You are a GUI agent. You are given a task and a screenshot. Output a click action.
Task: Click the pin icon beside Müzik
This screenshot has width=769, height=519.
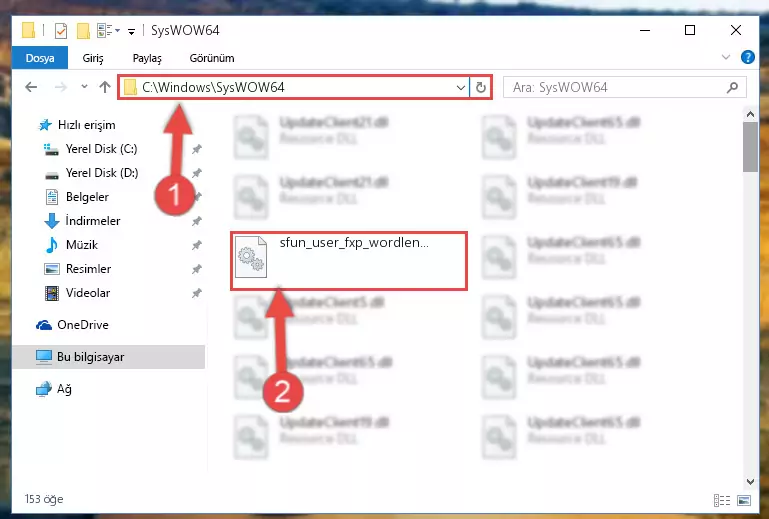click(x=197, y=245)
